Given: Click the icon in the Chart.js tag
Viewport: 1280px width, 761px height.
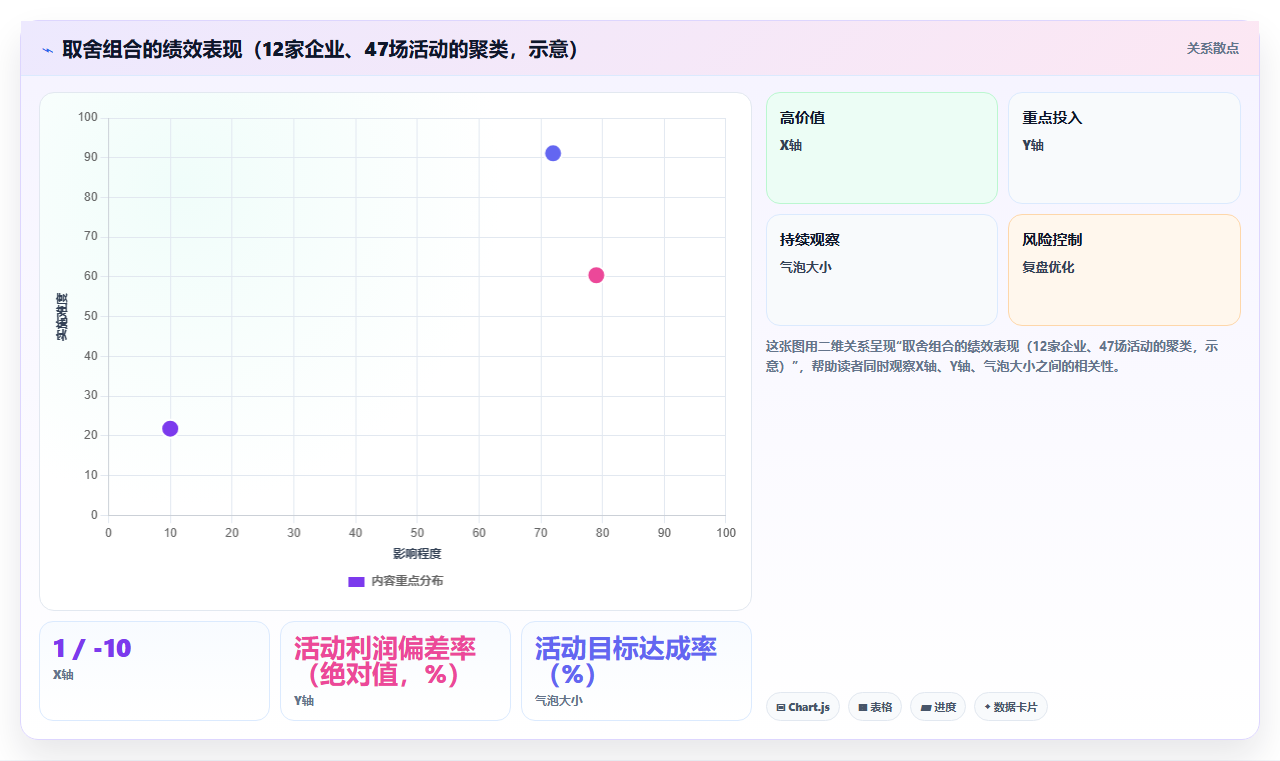Looking at the screenshot, I should click(x=781, y=708).
